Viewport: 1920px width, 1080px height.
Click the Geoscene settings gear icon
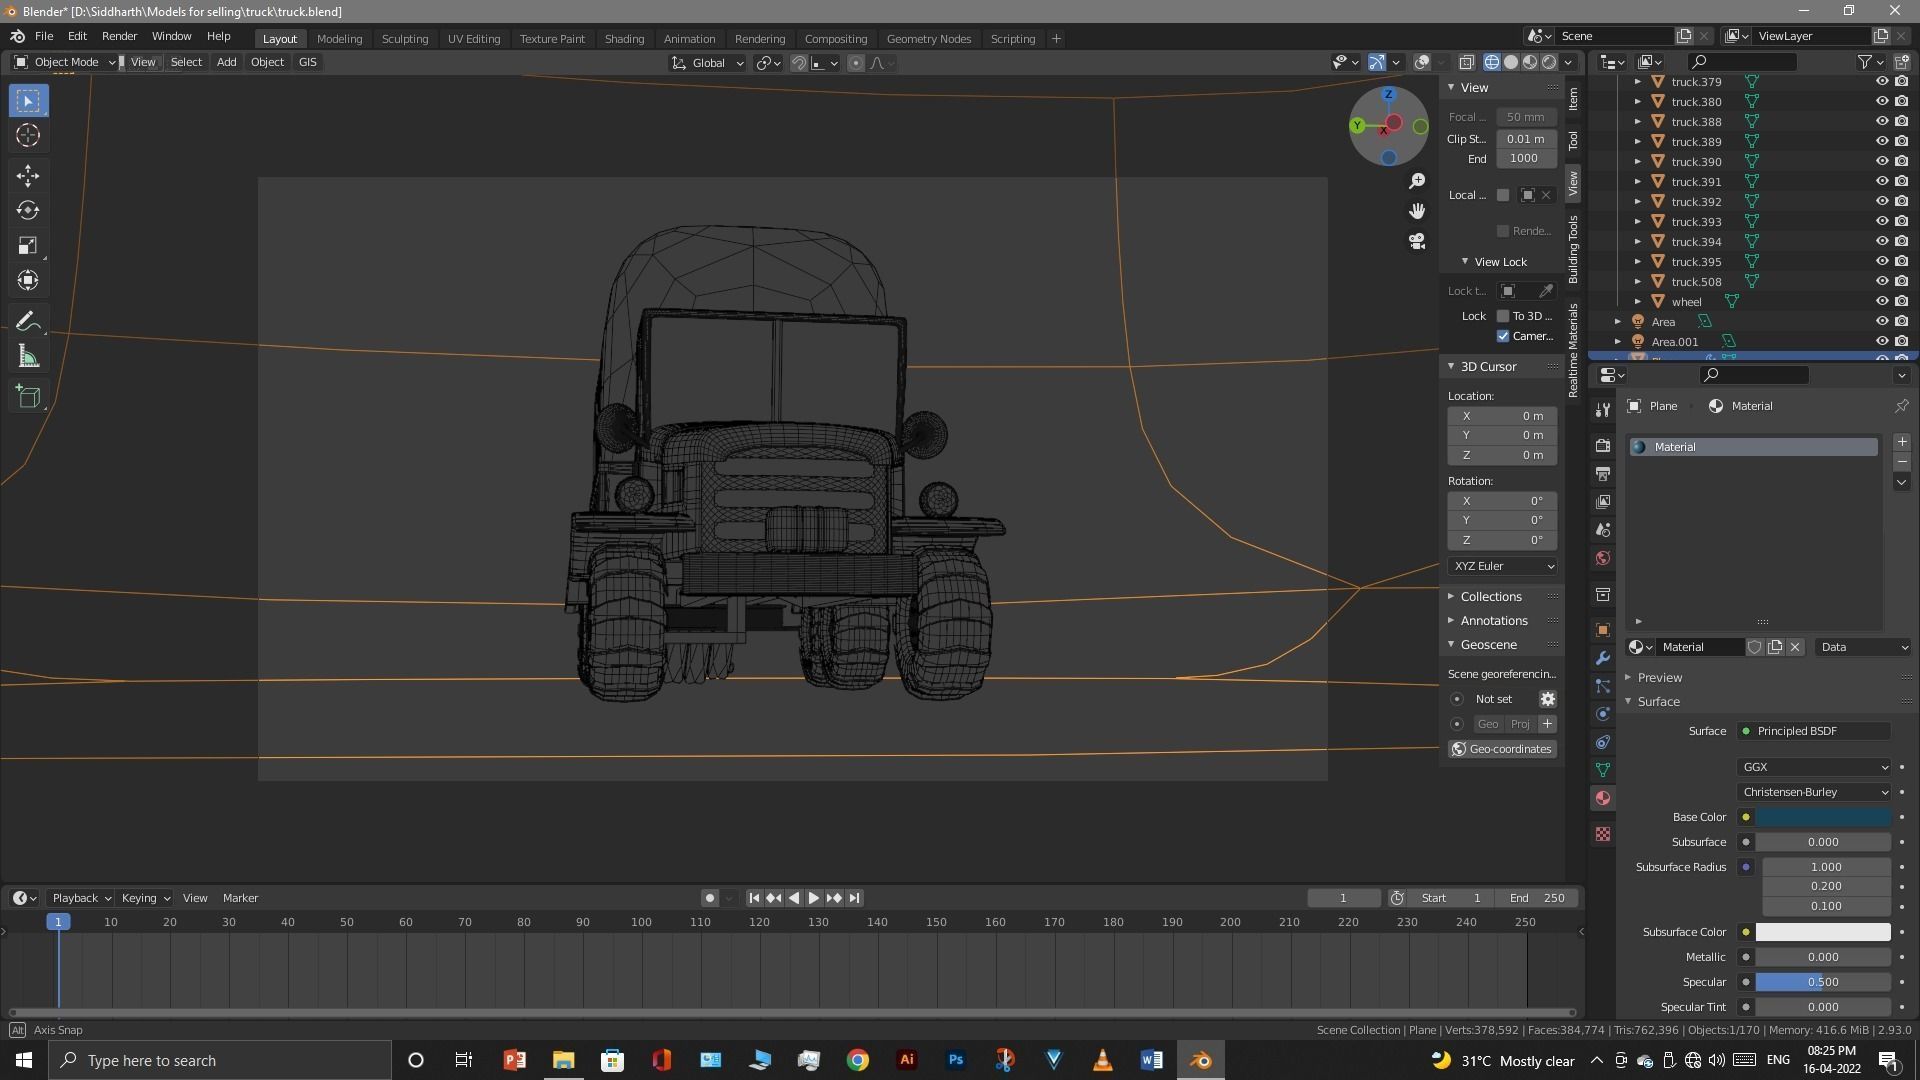pos(1547,699)
